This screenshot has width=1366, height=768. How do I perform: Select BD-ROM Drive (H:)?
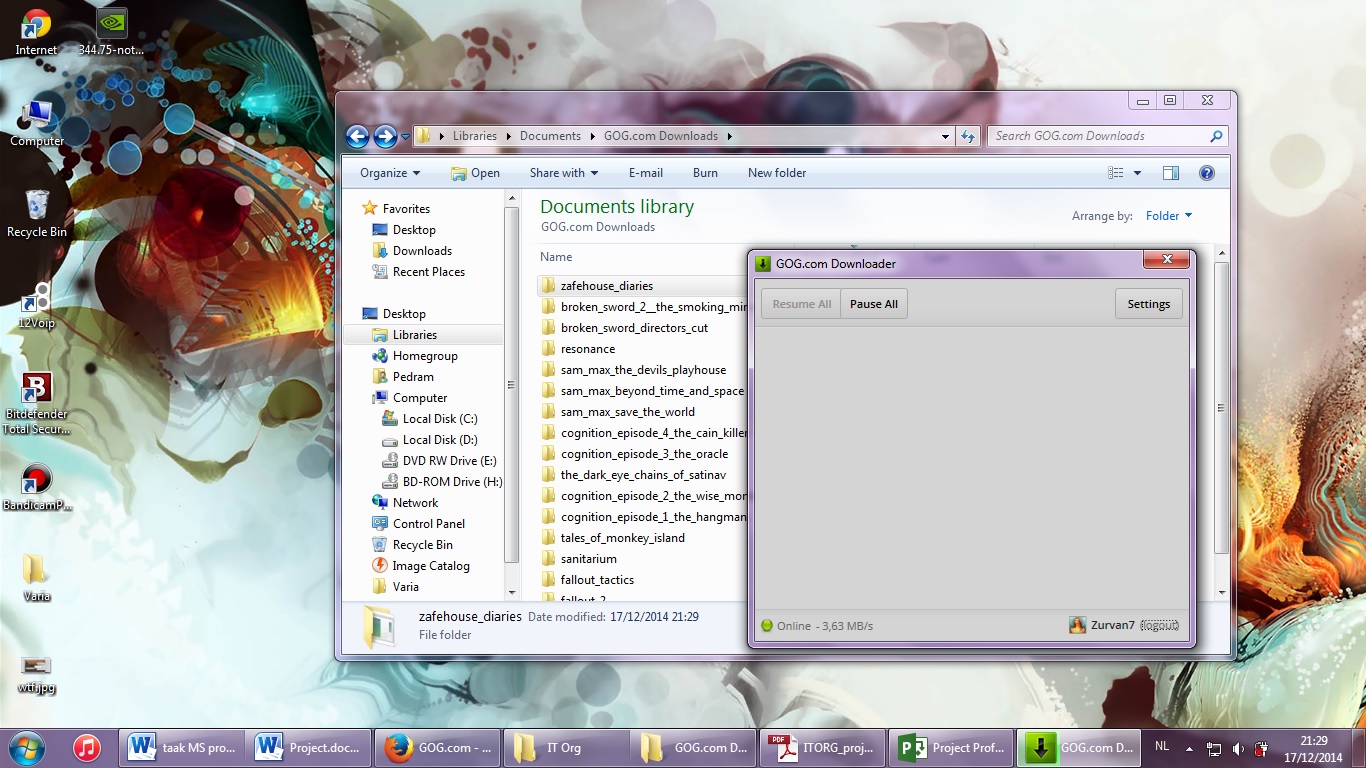[x=452, y=482]
